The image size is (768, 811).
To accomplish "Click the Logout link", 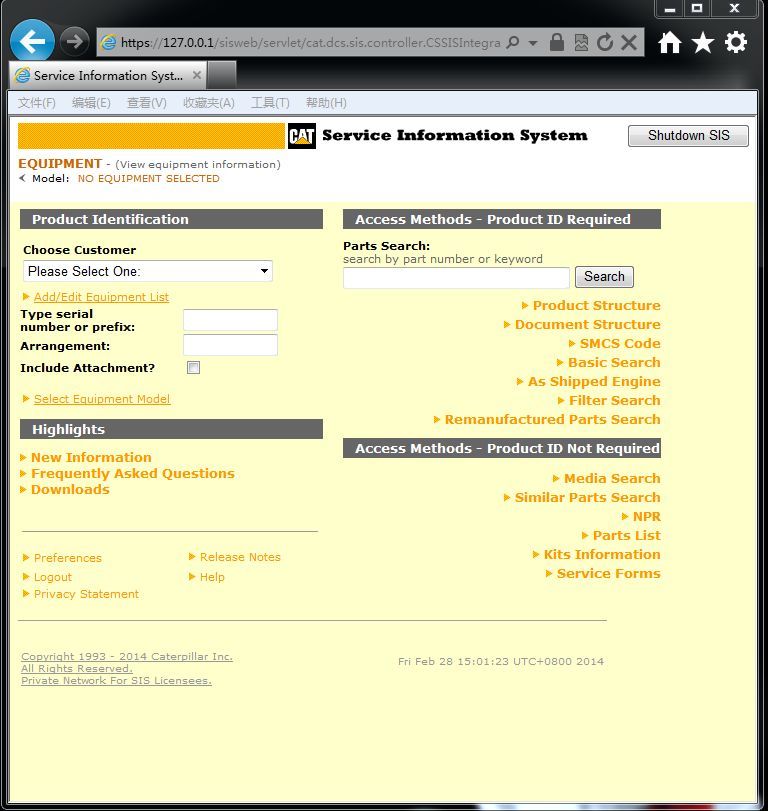I will click(x=53, y=577).
